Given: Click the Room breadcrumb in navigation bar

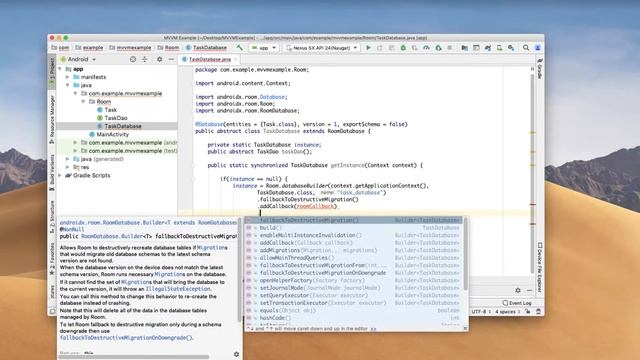Looking at the screenshot, I should 169,48.
